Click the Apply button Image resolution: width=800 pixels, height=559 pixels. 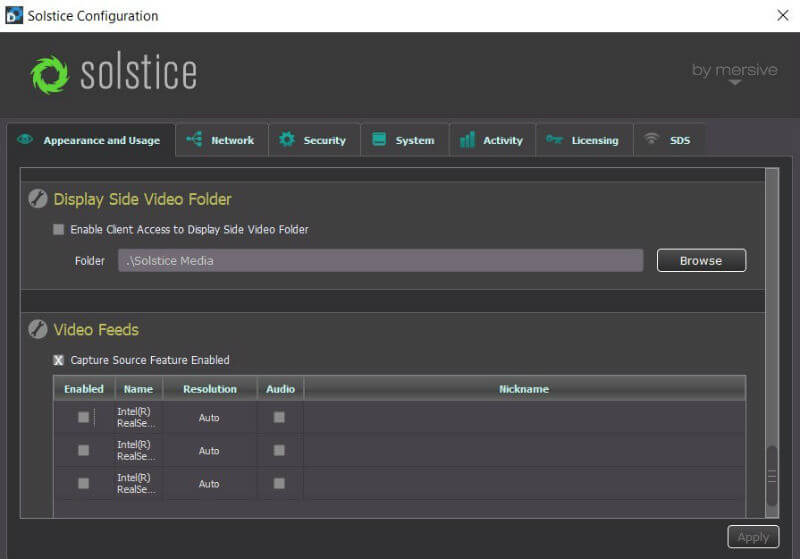753,537
